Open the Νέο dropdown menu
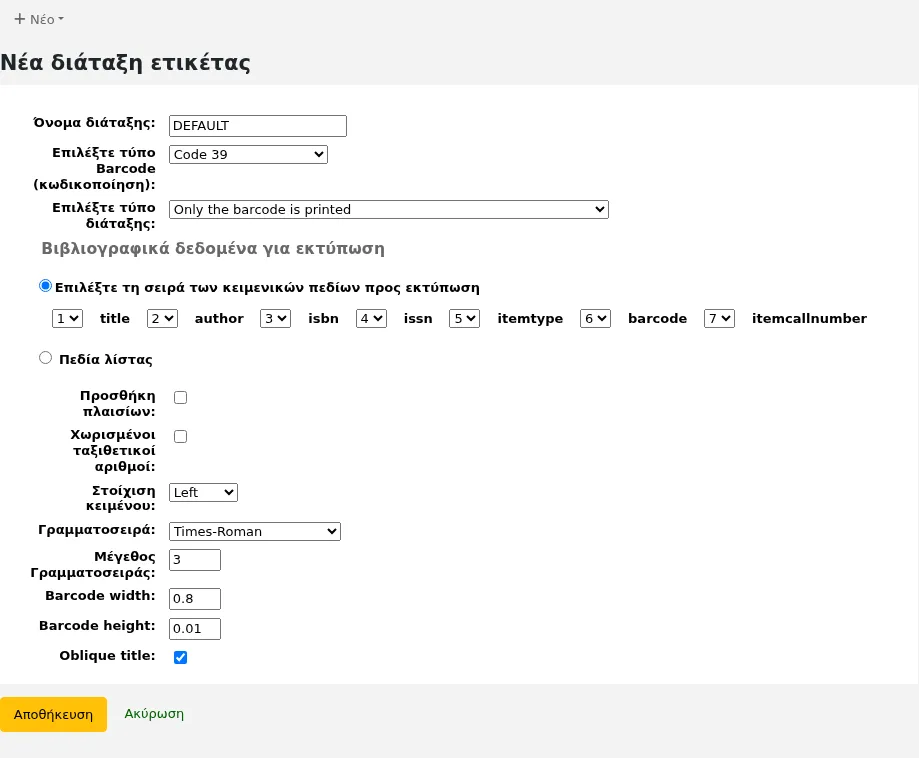 [x=39, y=19]
